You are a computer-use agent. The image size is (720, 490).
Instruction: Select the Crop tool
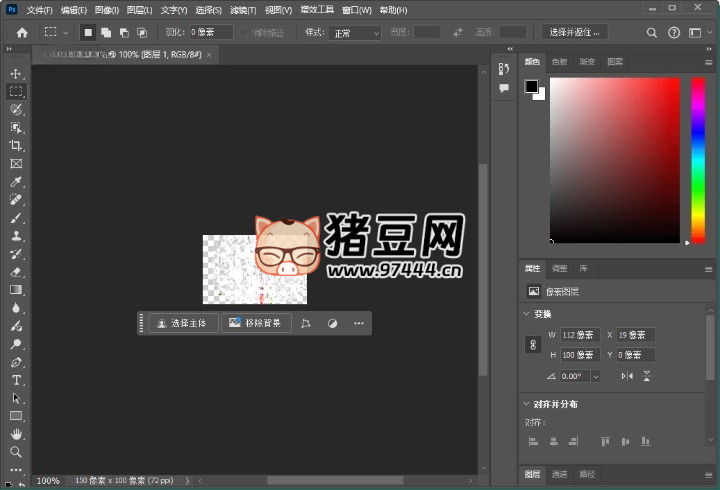point(16,146)
